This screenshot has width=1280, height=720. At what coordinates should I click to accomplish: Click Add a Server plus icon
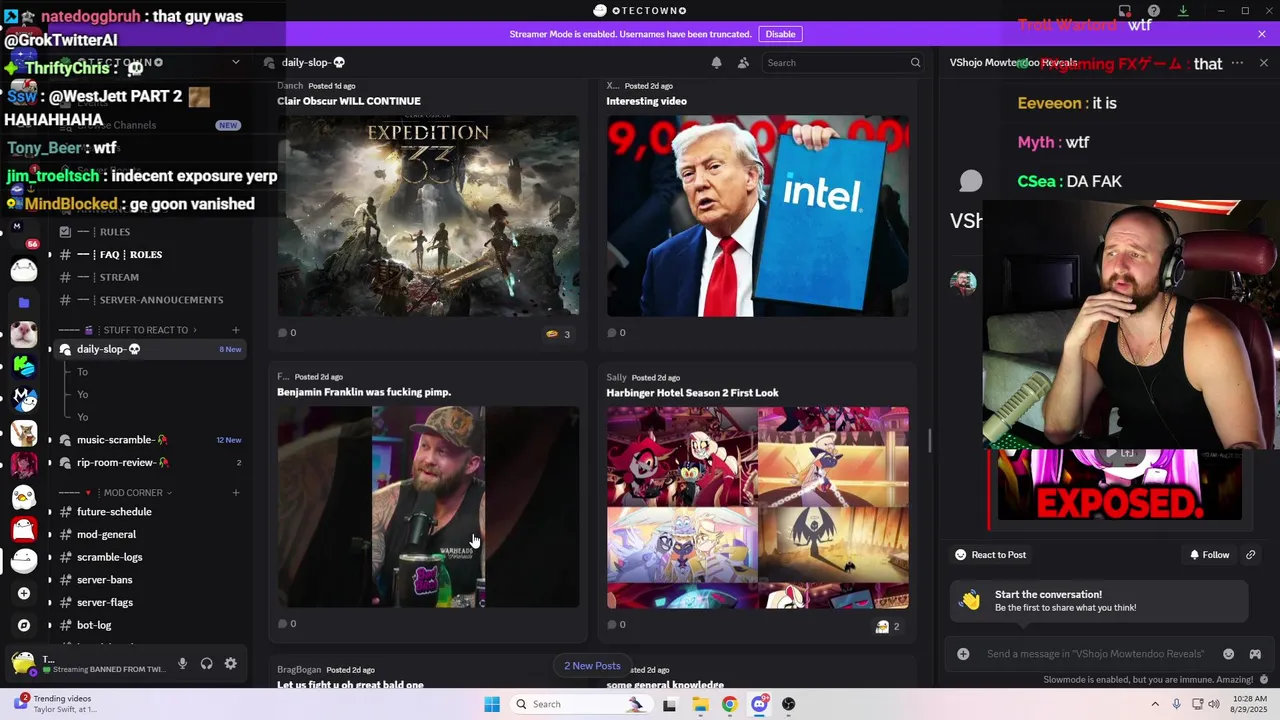click(24, 593)
